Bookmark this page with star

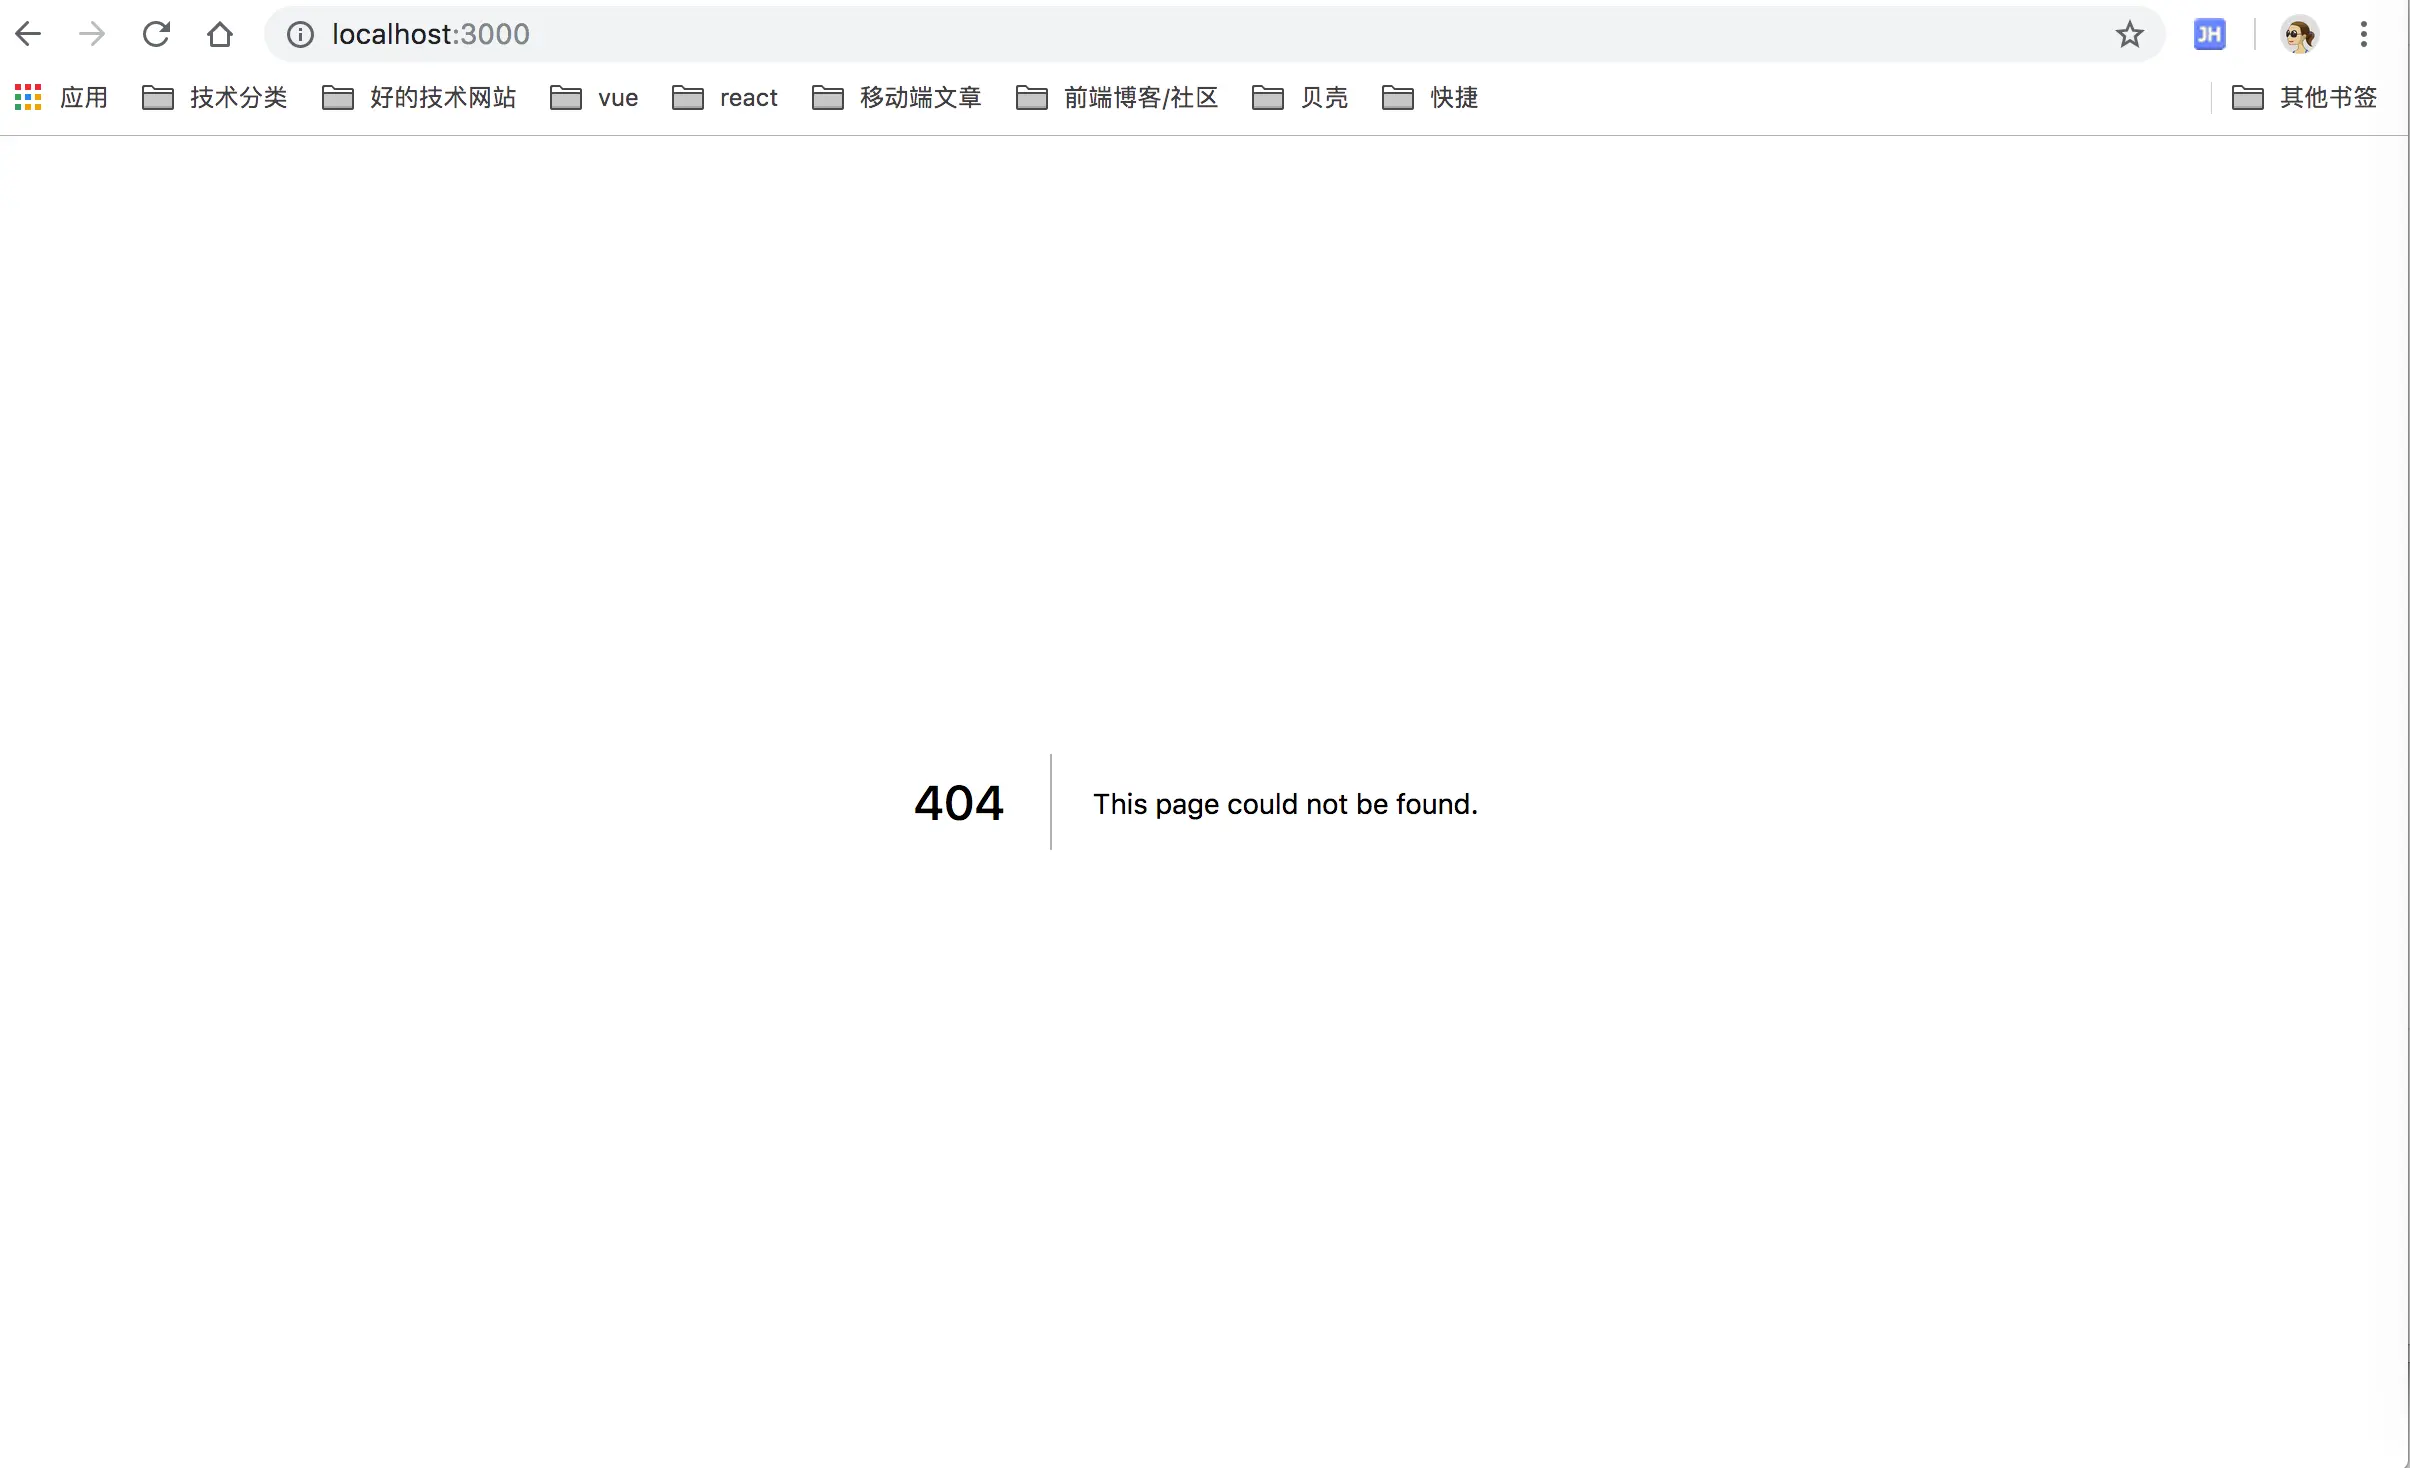[x=2129, y=35]
